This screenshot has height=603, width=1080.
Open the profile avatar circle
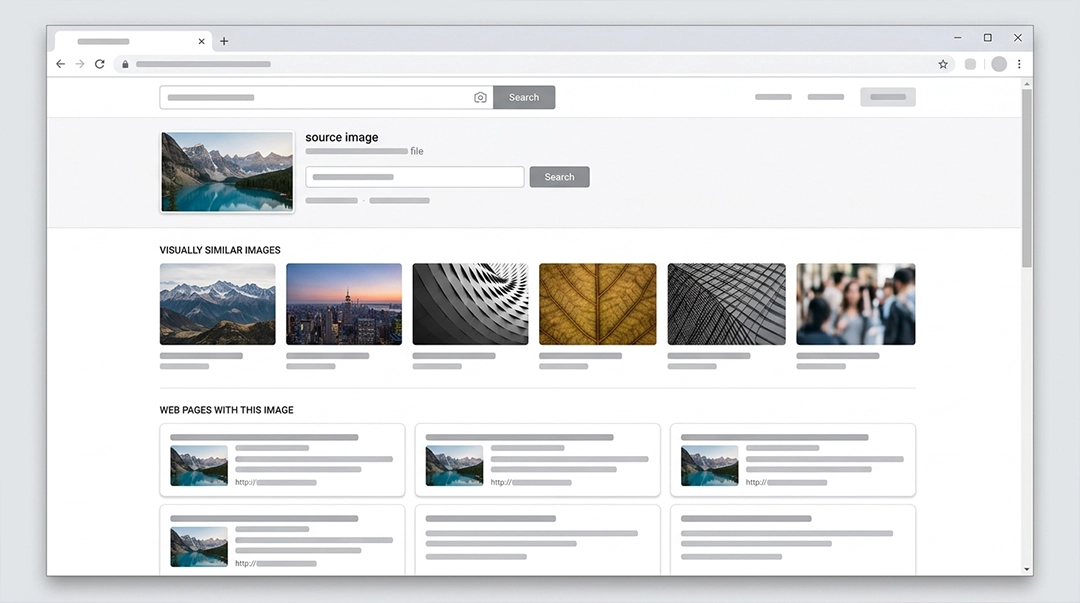(x=999, y=64)
